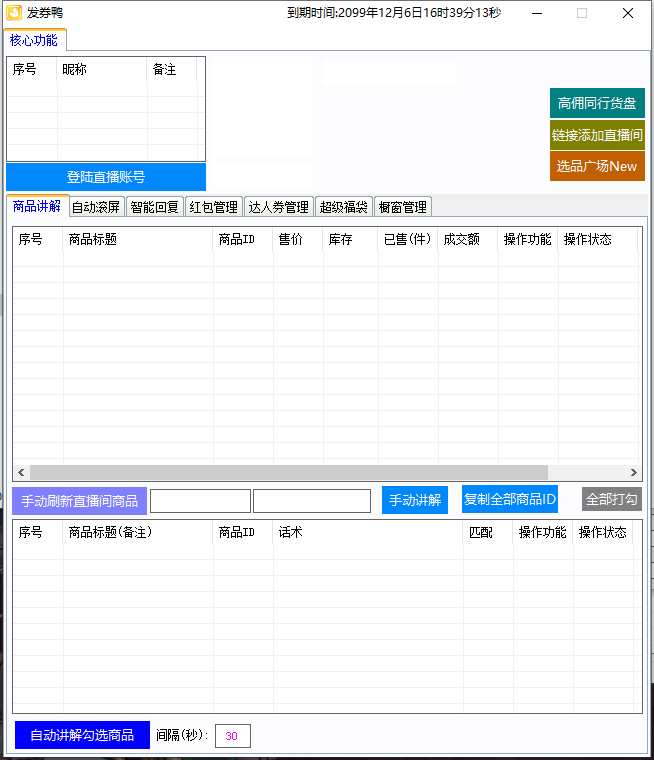Switch to 达人券管理 tab
Viewport: 654px width, 760px height.
pos(279,207)
